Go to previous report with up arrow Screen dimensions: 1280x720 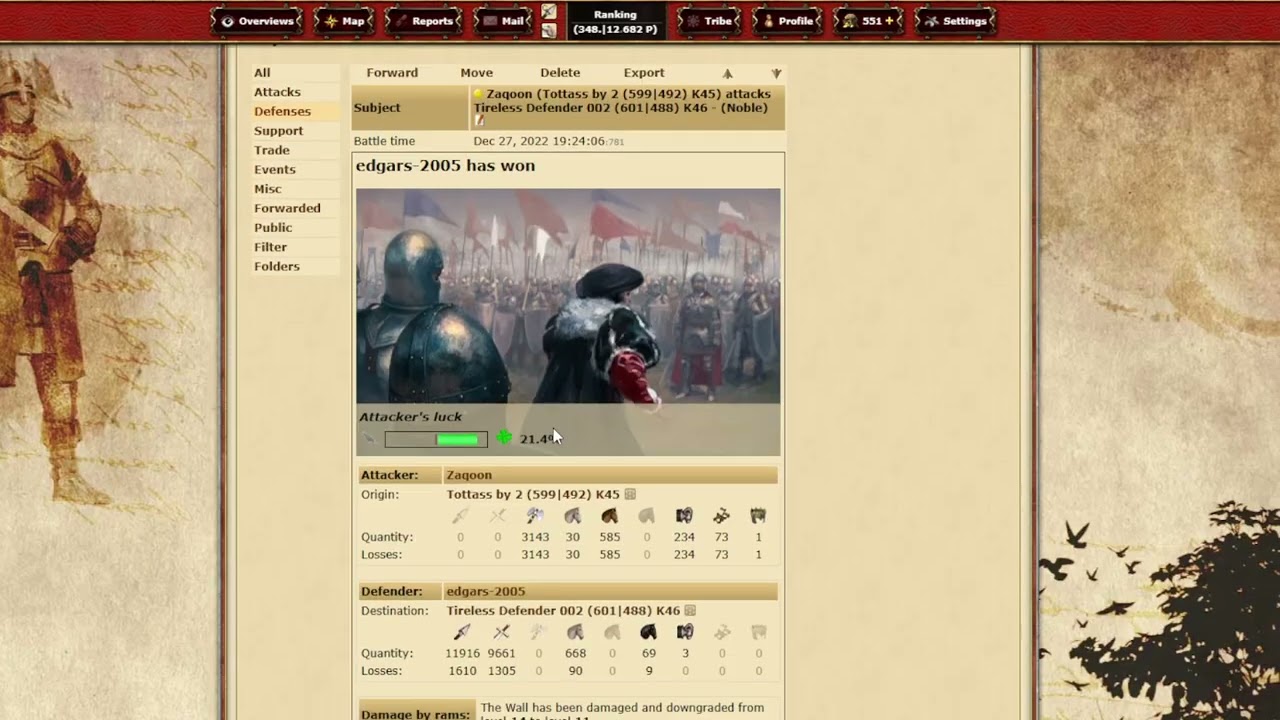tap(728, 74)
